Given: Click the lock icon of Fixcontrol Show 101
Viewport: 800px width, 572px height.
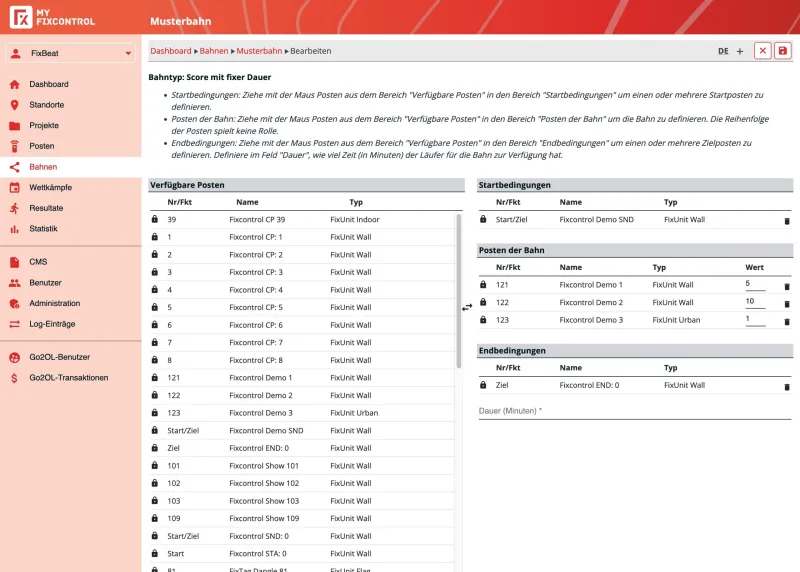Looking at the screenshot, I should point(155,465).
